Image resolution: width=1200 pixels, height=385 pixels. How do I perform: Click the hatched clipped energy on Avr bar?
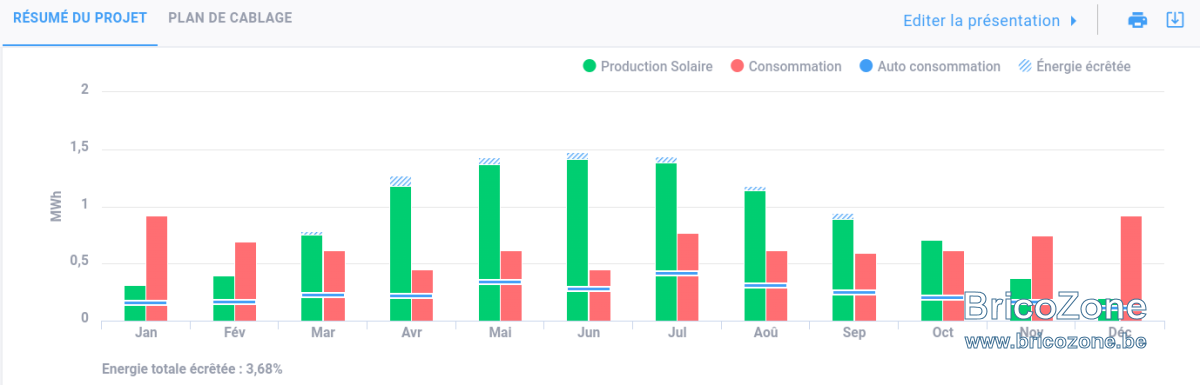pos(401,182)
